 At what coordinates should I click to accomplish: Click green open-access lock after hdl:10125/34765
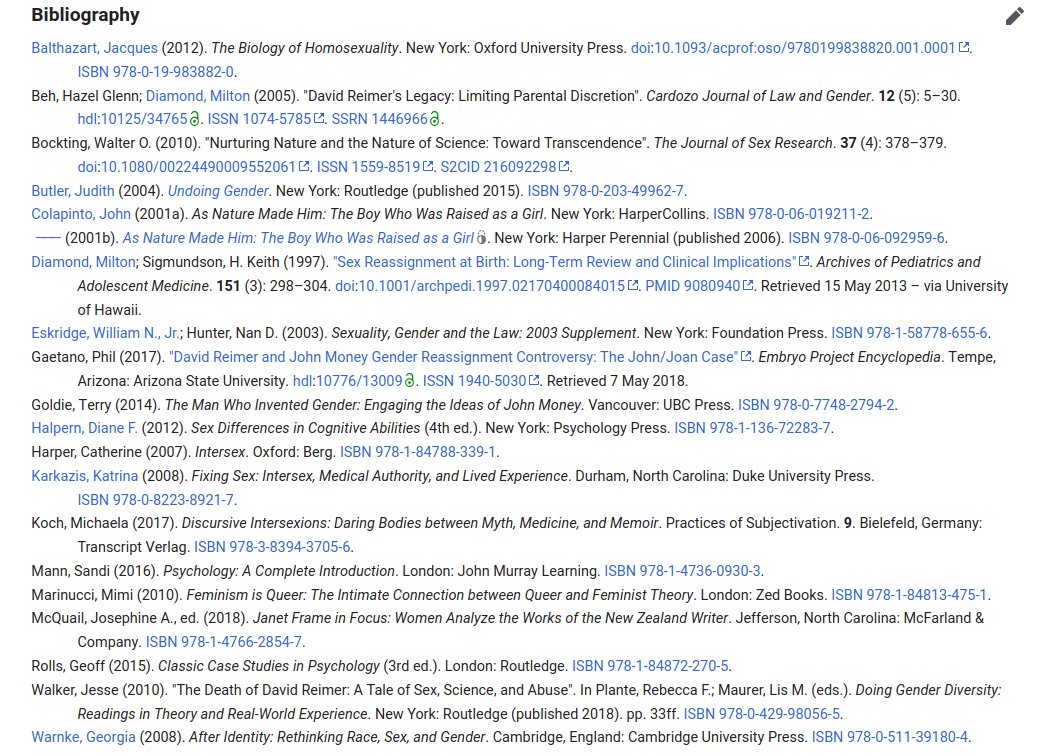(x=194, y=119)
